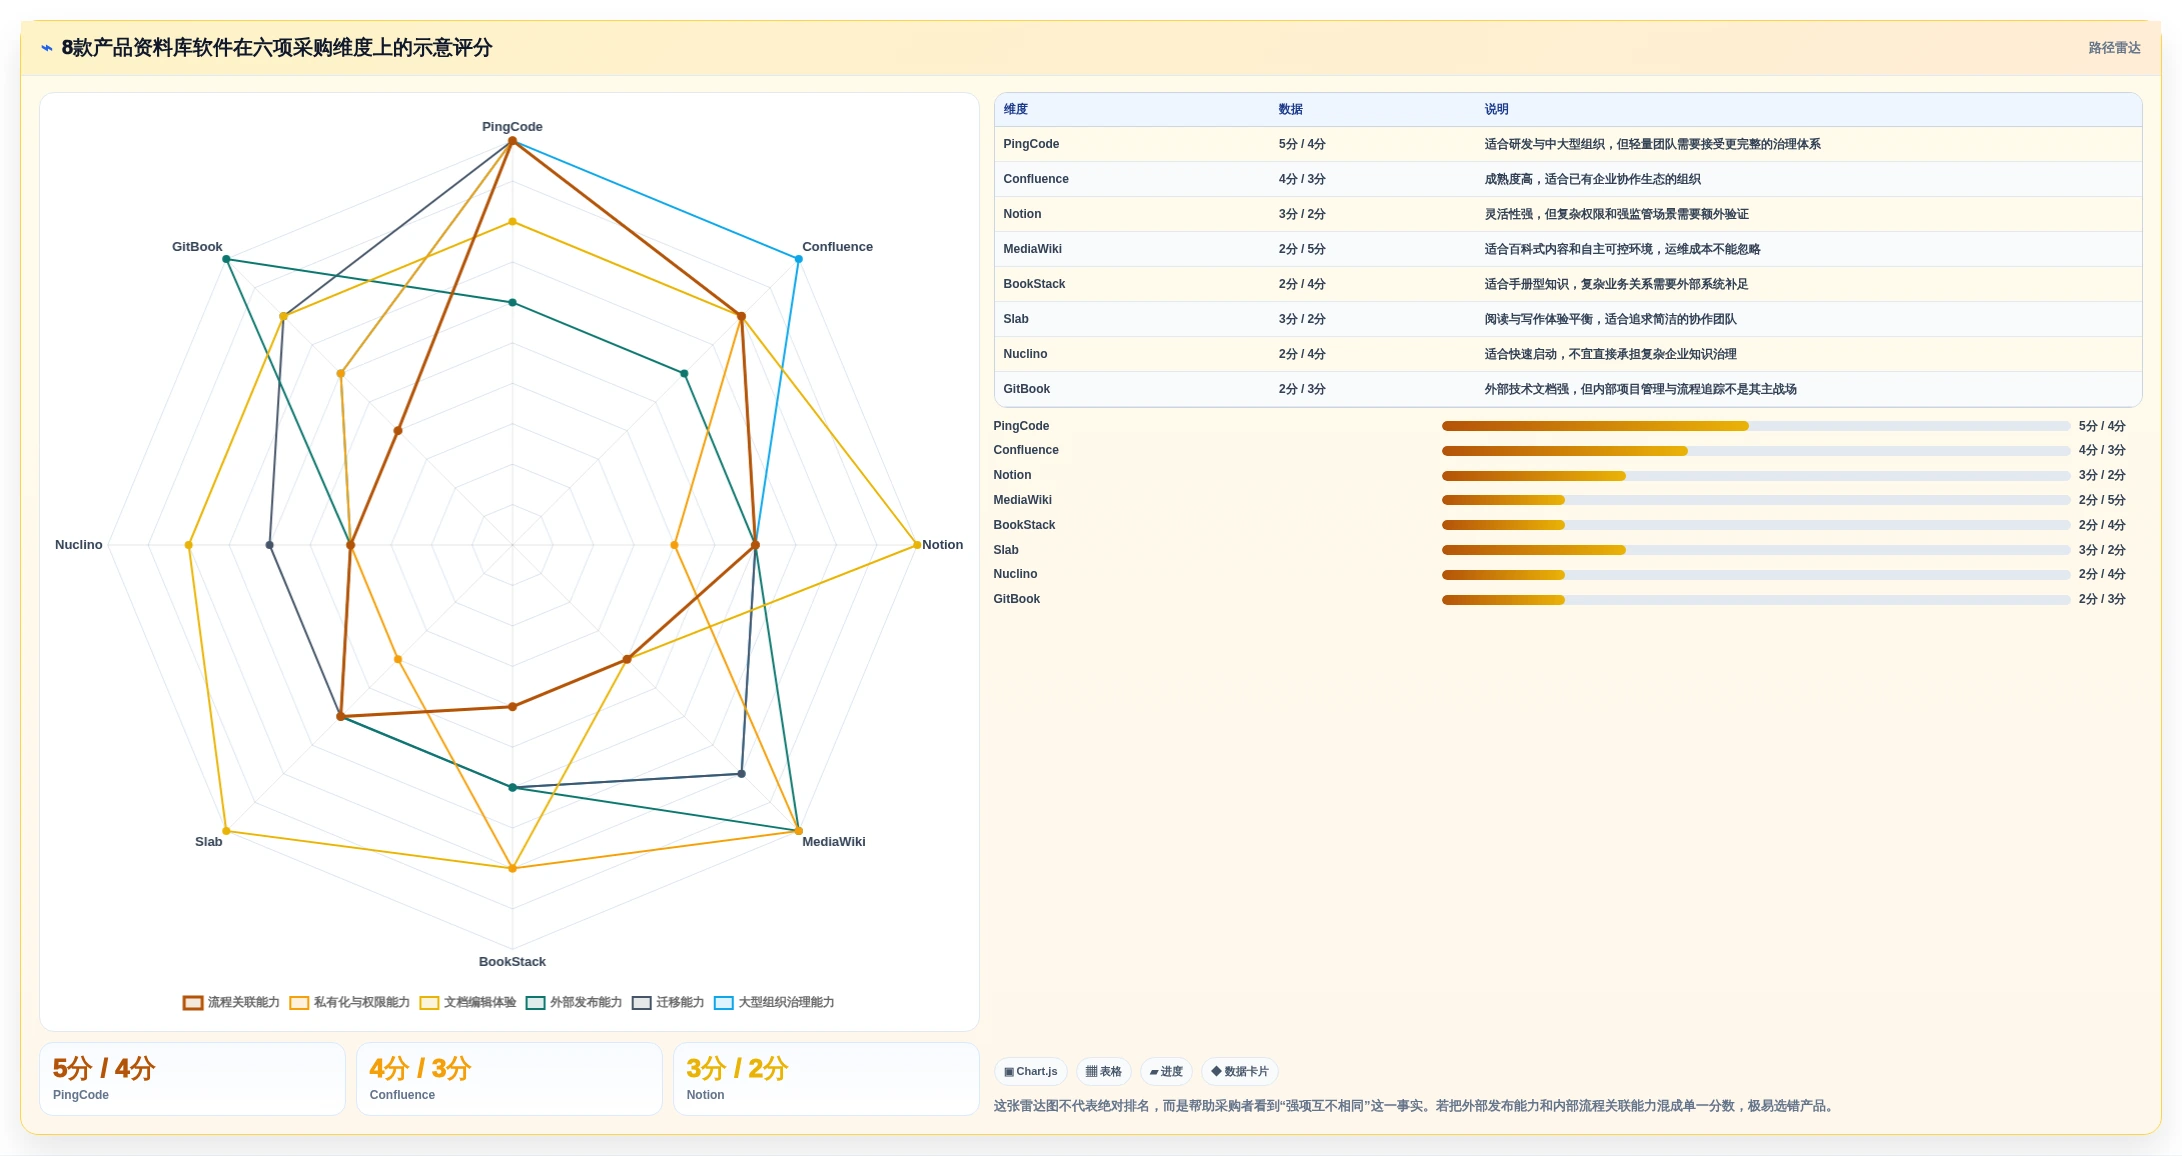
Task: Click the 说明 column header
Action: [x=1497, y=109]
